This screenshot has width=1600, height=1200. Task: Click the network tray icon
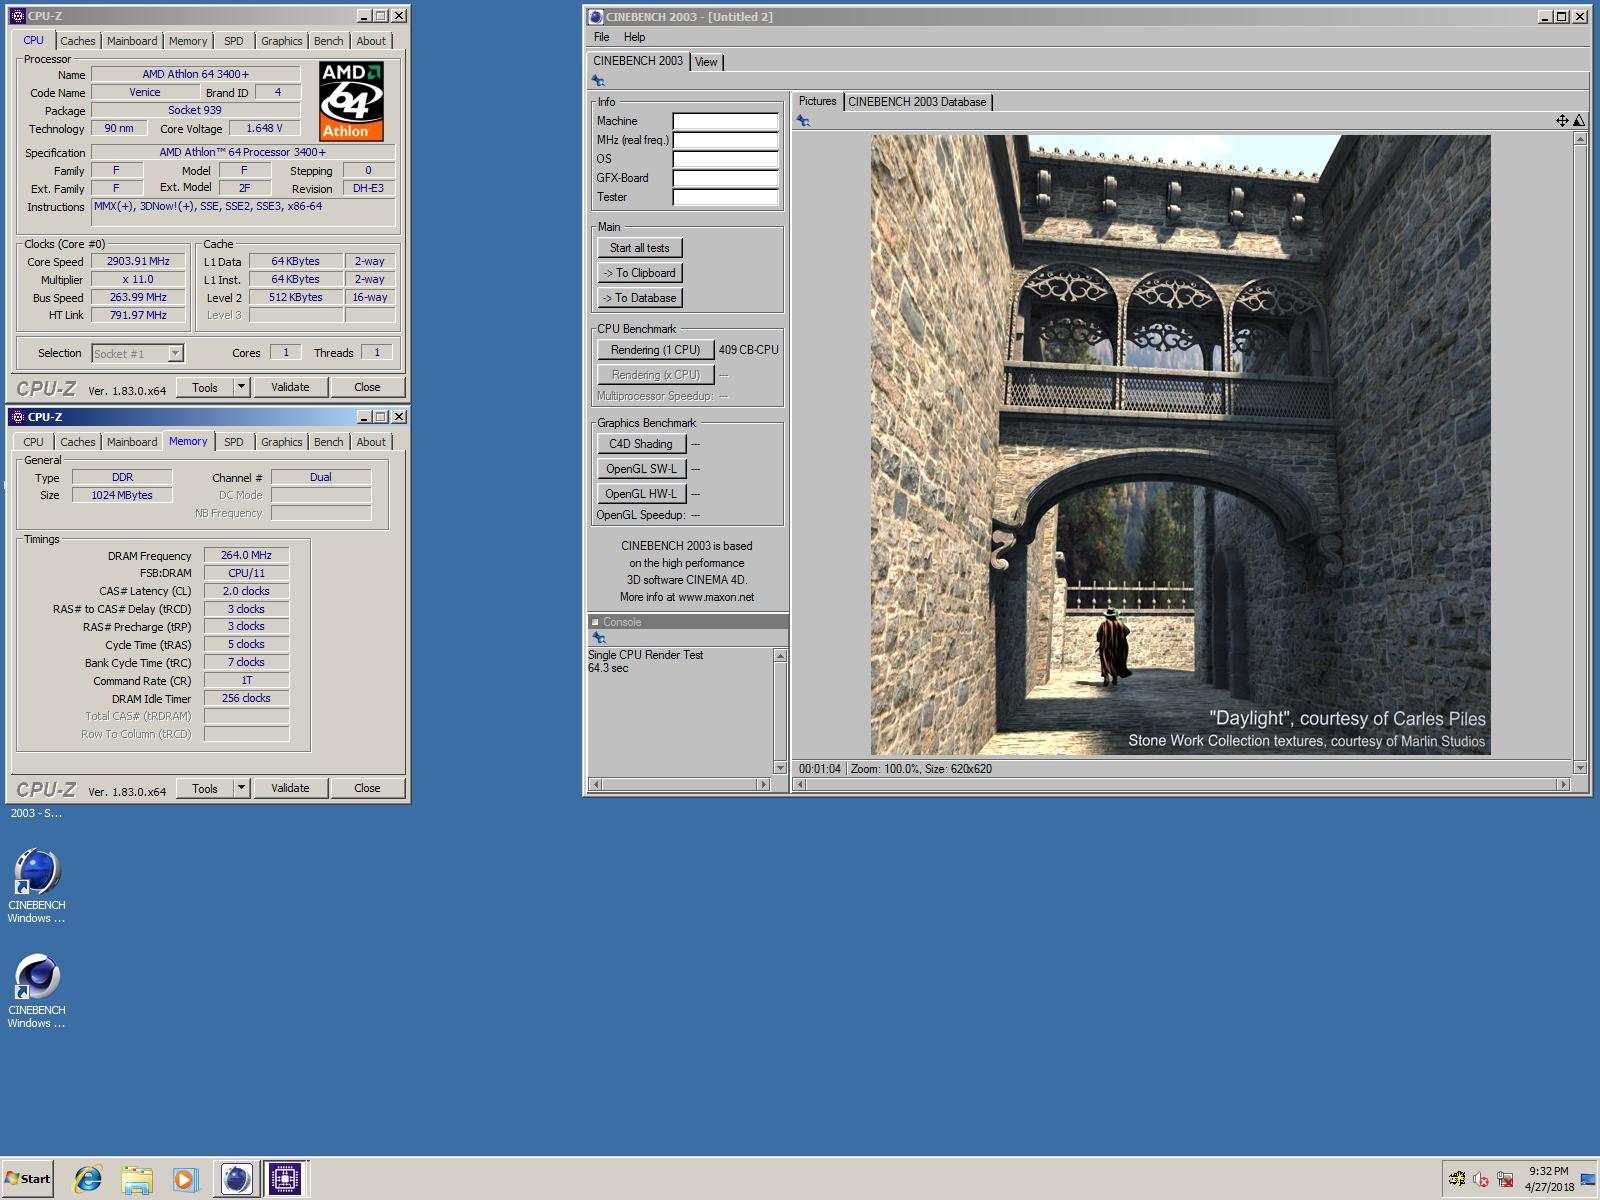1504,1180
